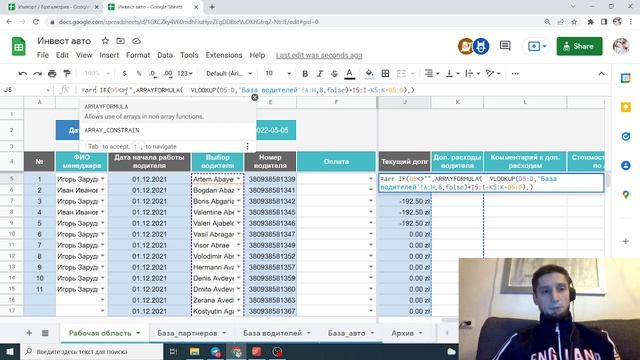640x360 pixels.
Task: Open Keep in the side panel
Action: [626, 107]
